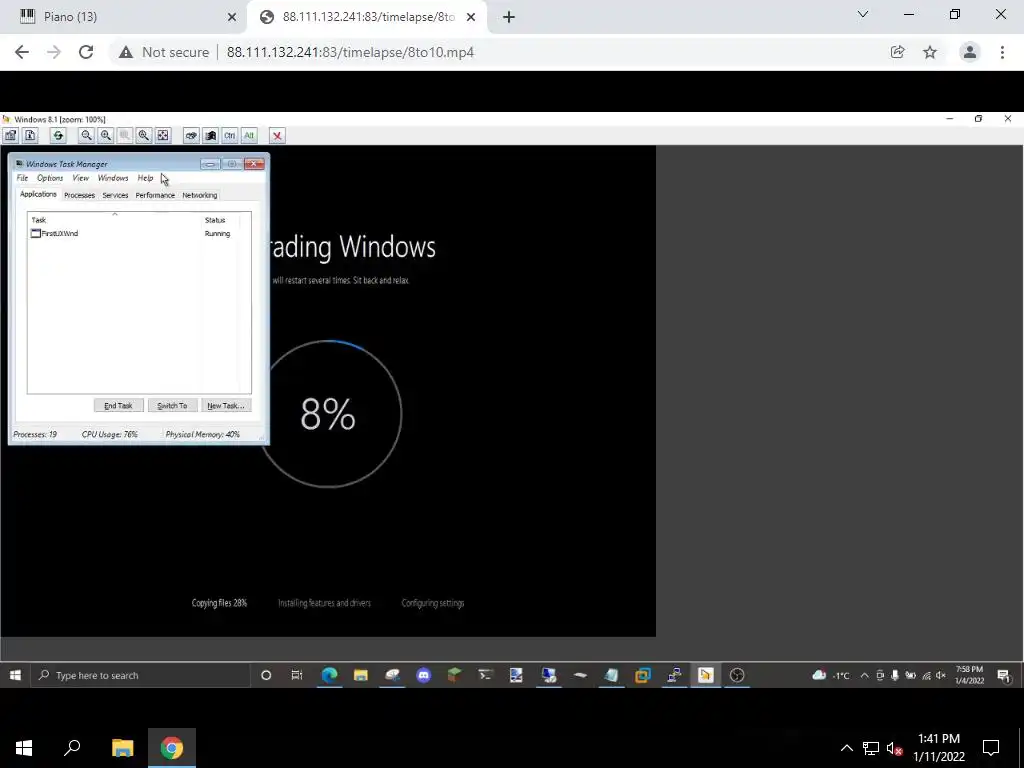Open the Help menu in Task Manager
1024x768 pixels.
point(145,178)
